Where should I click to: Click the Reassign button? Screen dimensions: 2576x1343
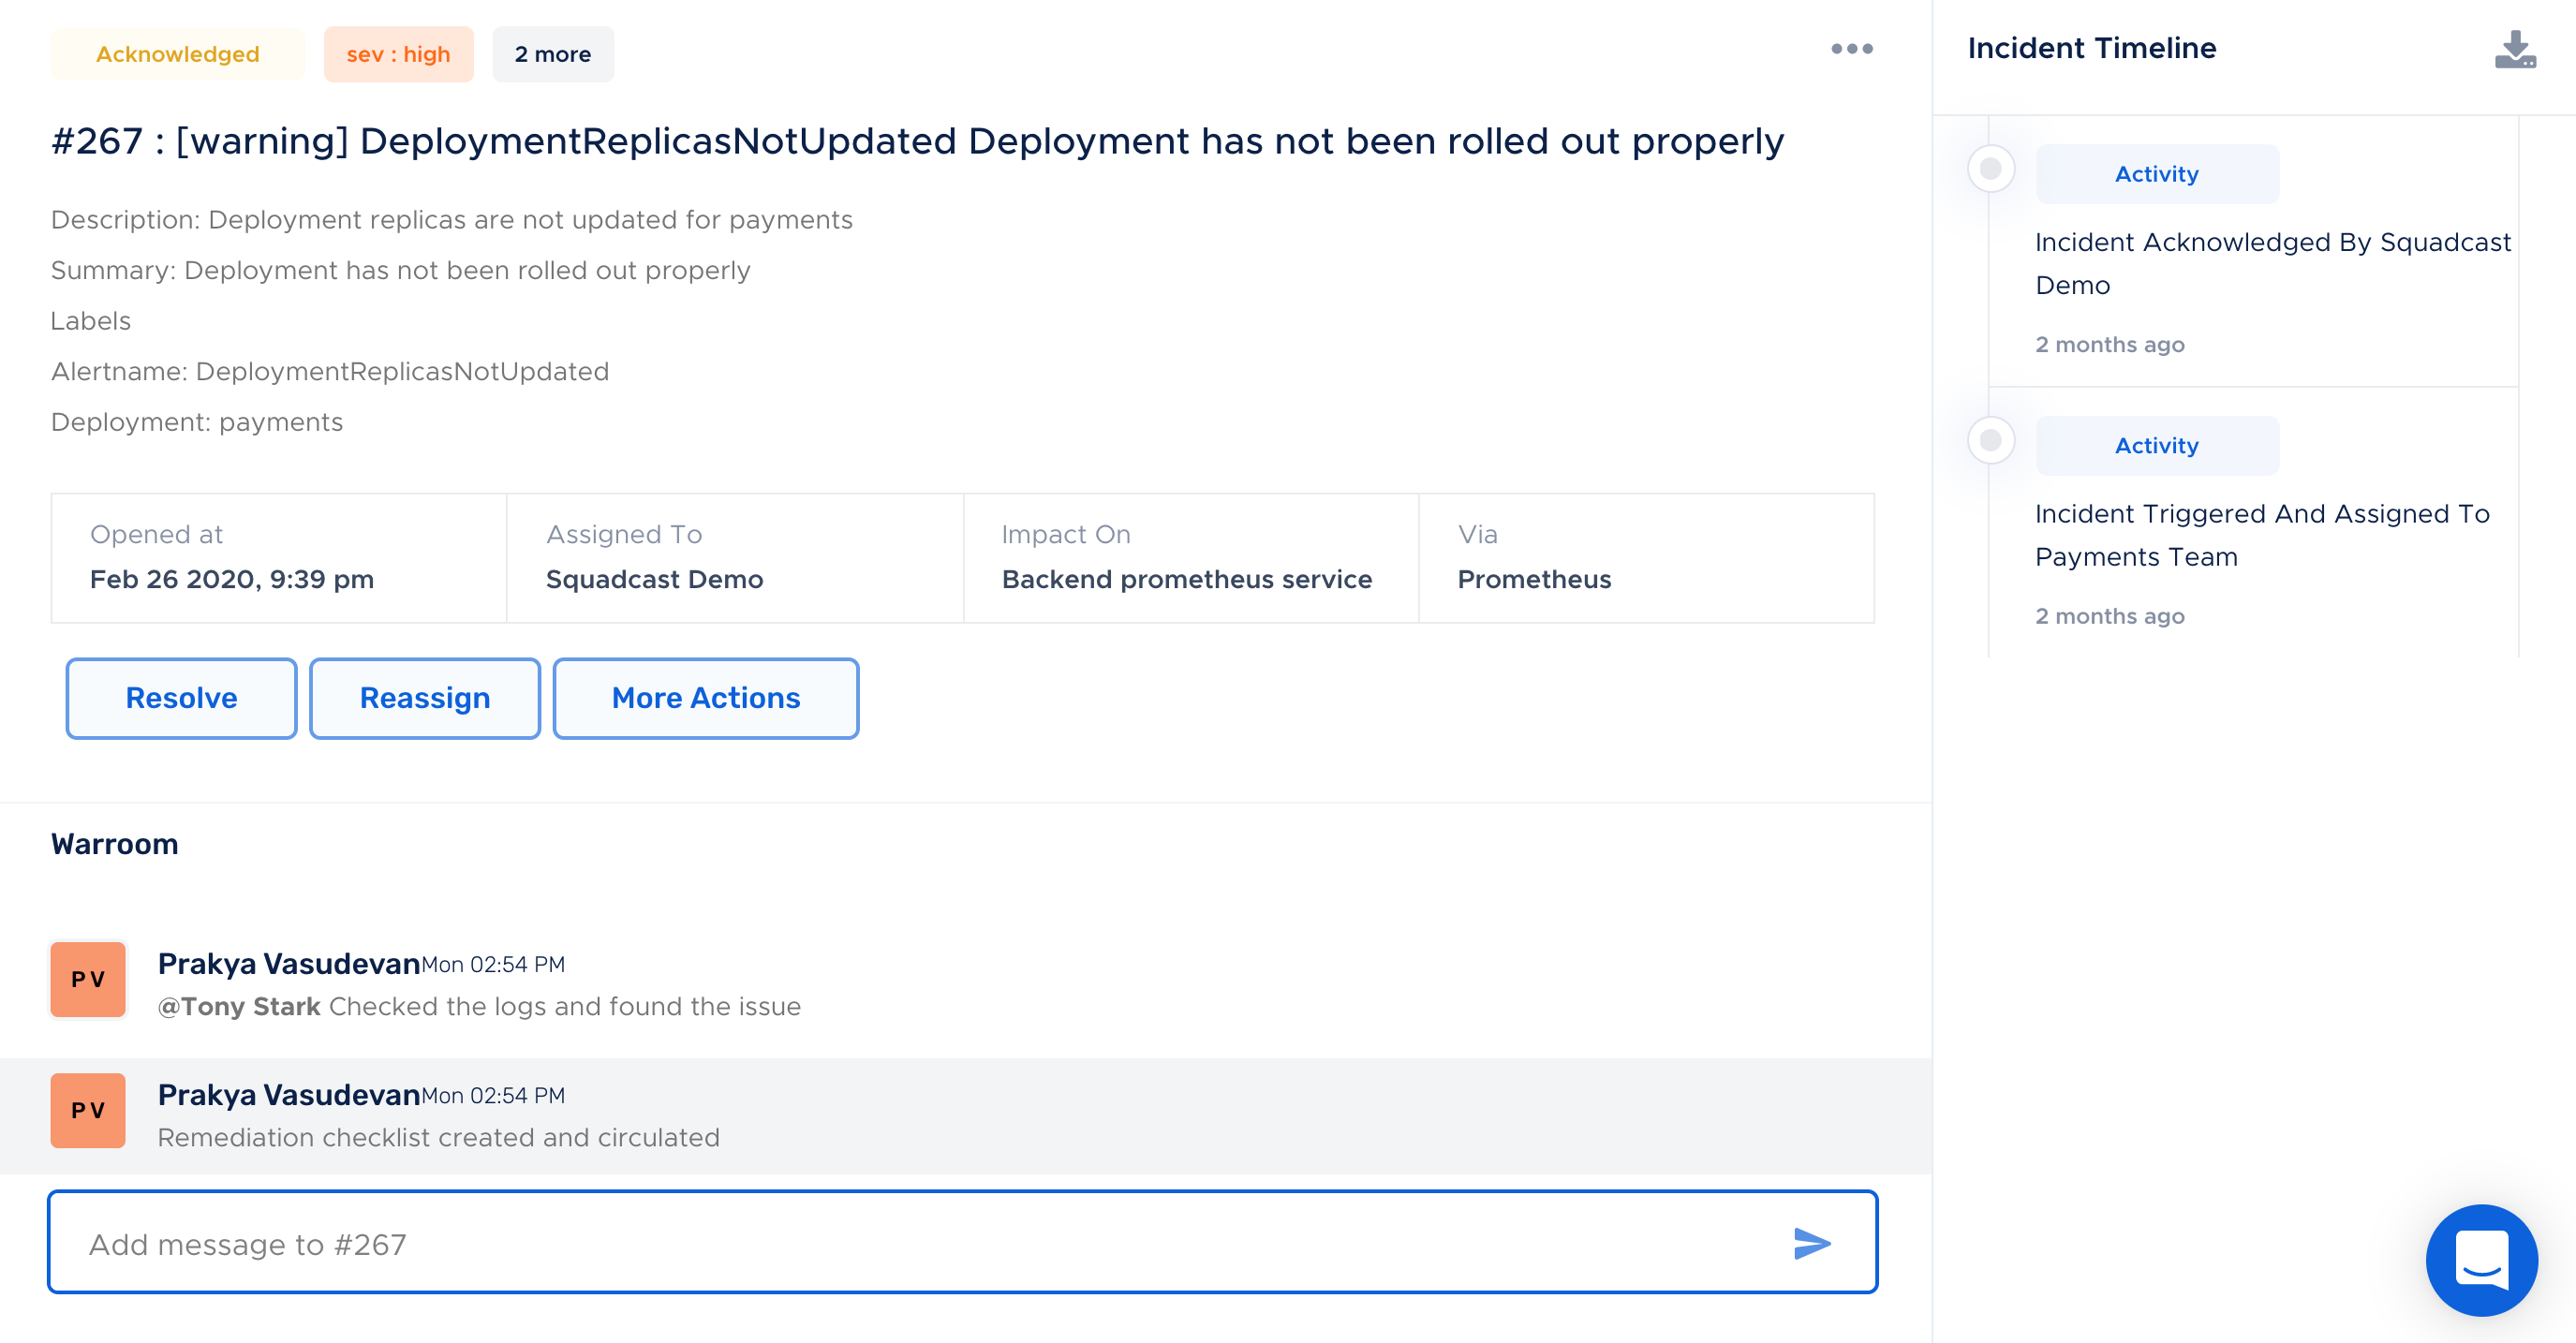point(424,698)
